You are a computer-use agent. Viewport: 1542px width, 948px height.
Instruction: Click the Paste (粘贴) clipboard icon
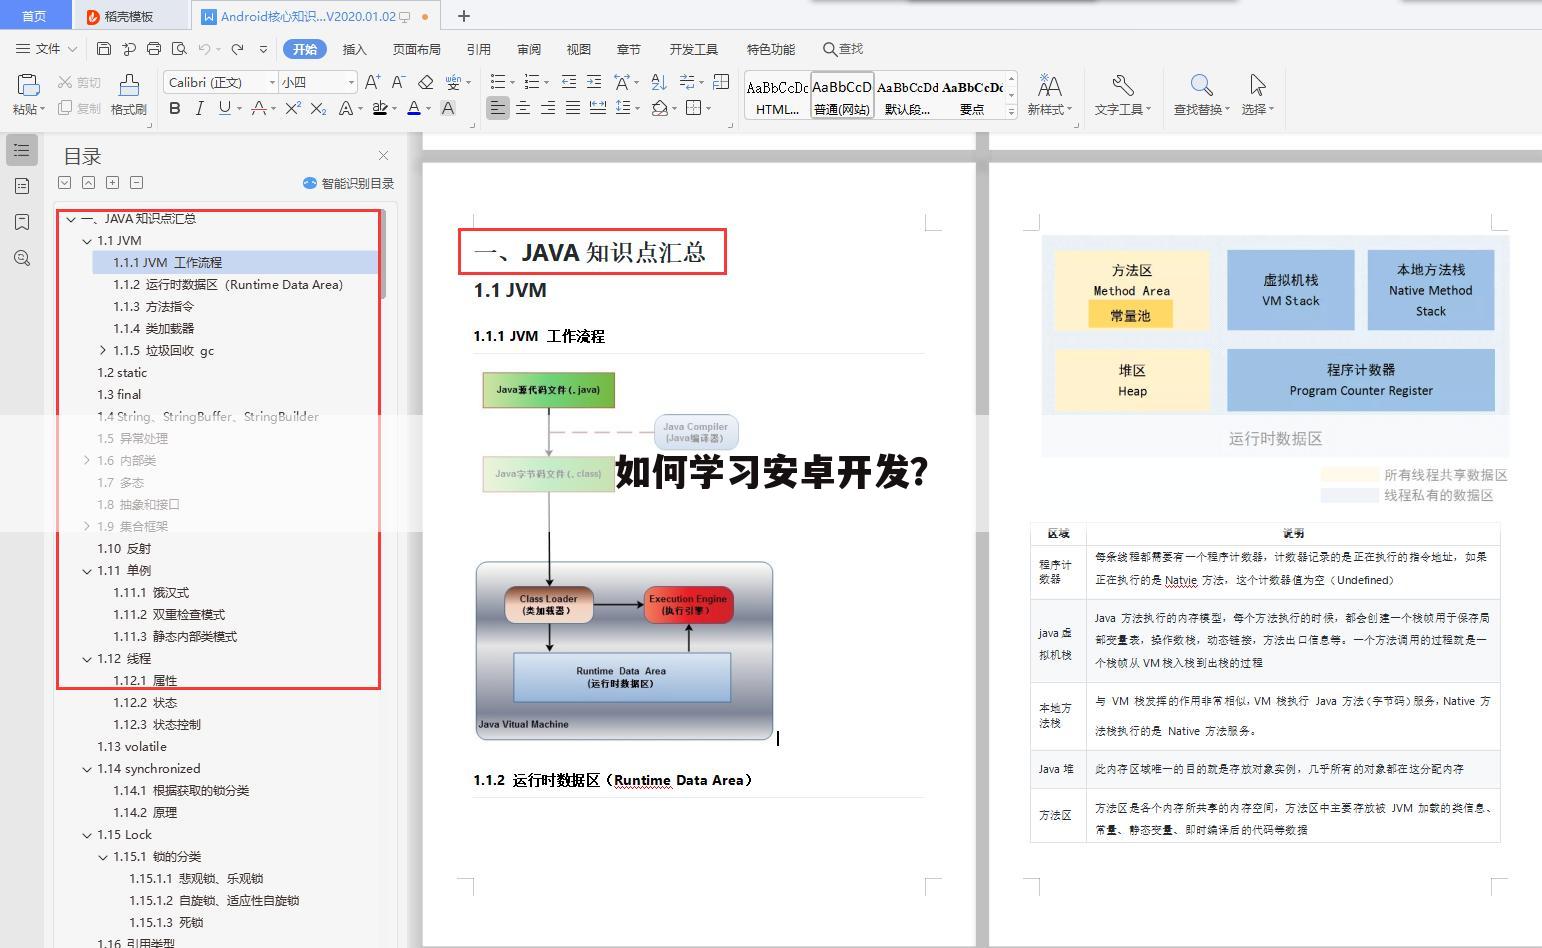coord(27,87)
